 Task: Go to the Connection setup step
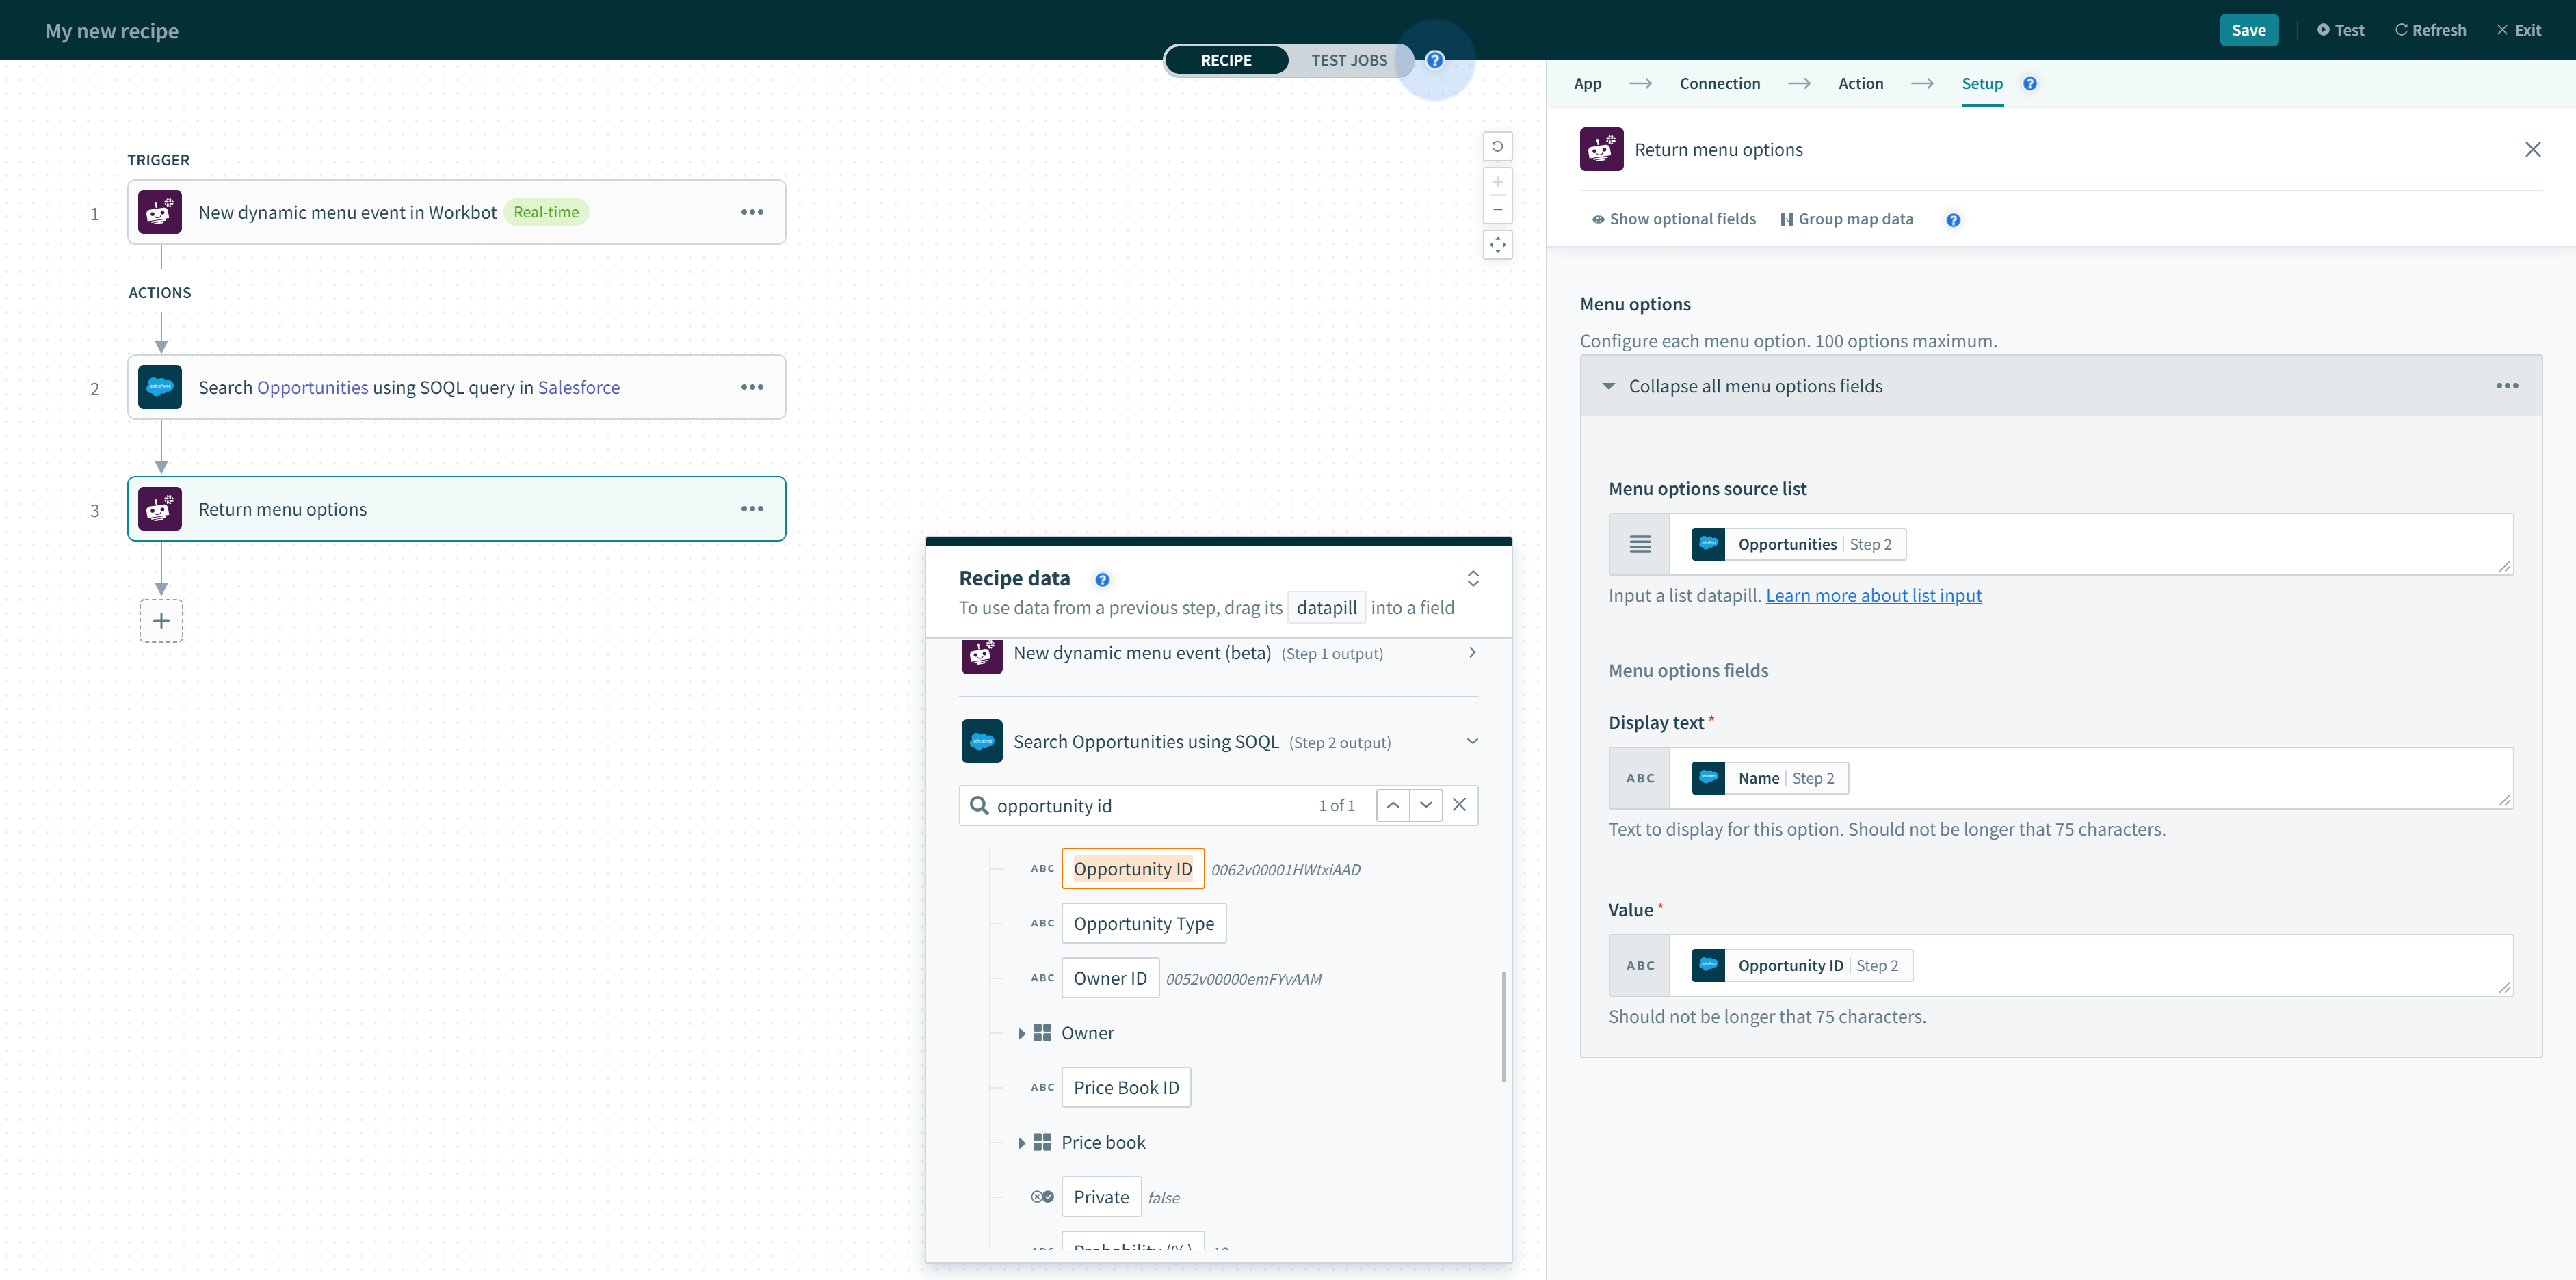click(1719, 84)
